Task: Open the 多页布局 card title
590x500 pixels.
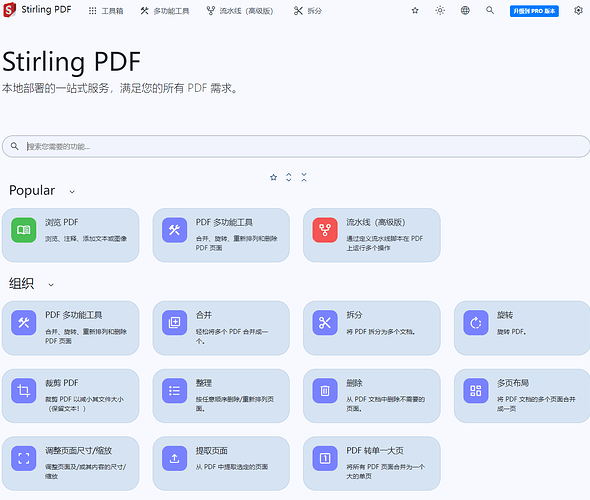Action: pyautogui.click(x=513, y=383)
